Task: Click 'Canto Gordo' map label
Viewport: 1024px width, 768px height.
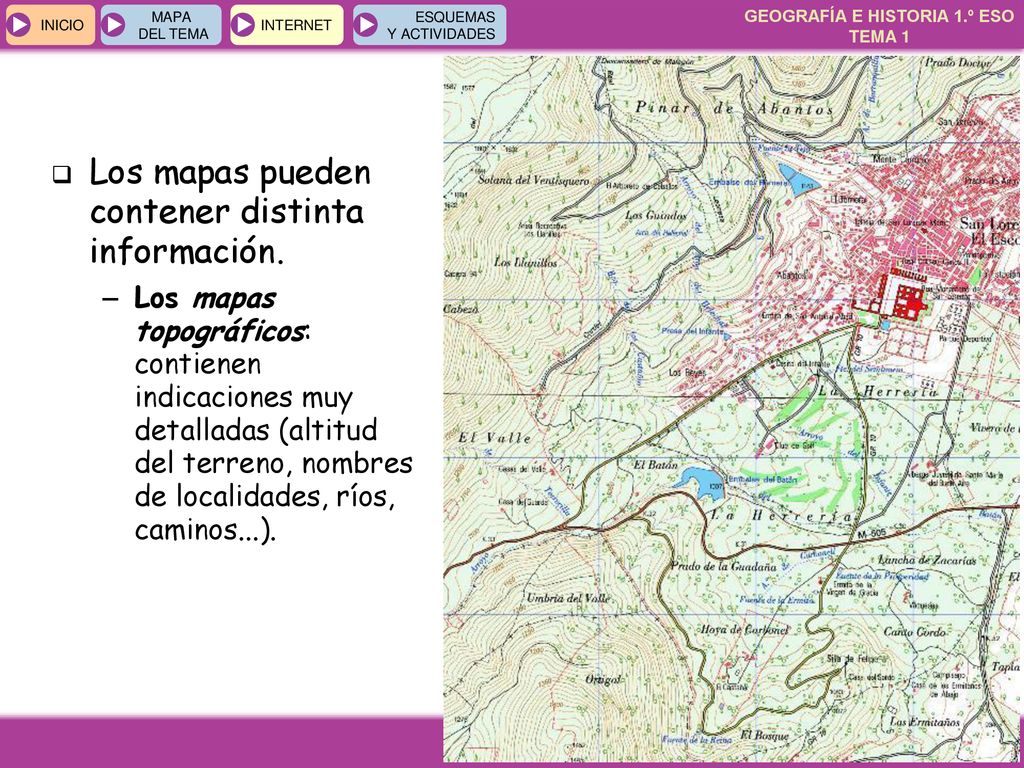Action: pyautogui.click(x=914, y=632)
